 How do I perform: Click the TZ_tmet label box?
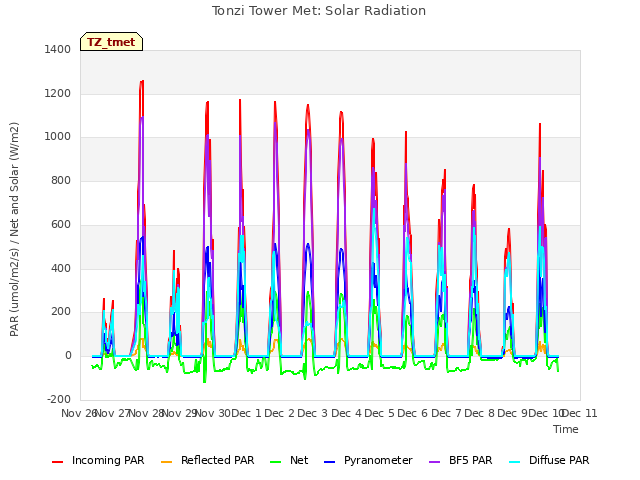click(x=111, y=42)
